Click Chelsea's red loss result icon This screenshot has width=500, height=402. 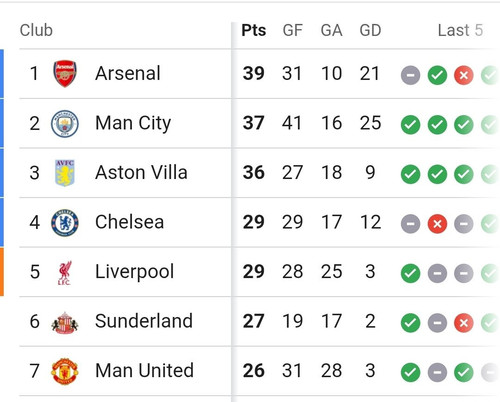click(x=437, y=224)
